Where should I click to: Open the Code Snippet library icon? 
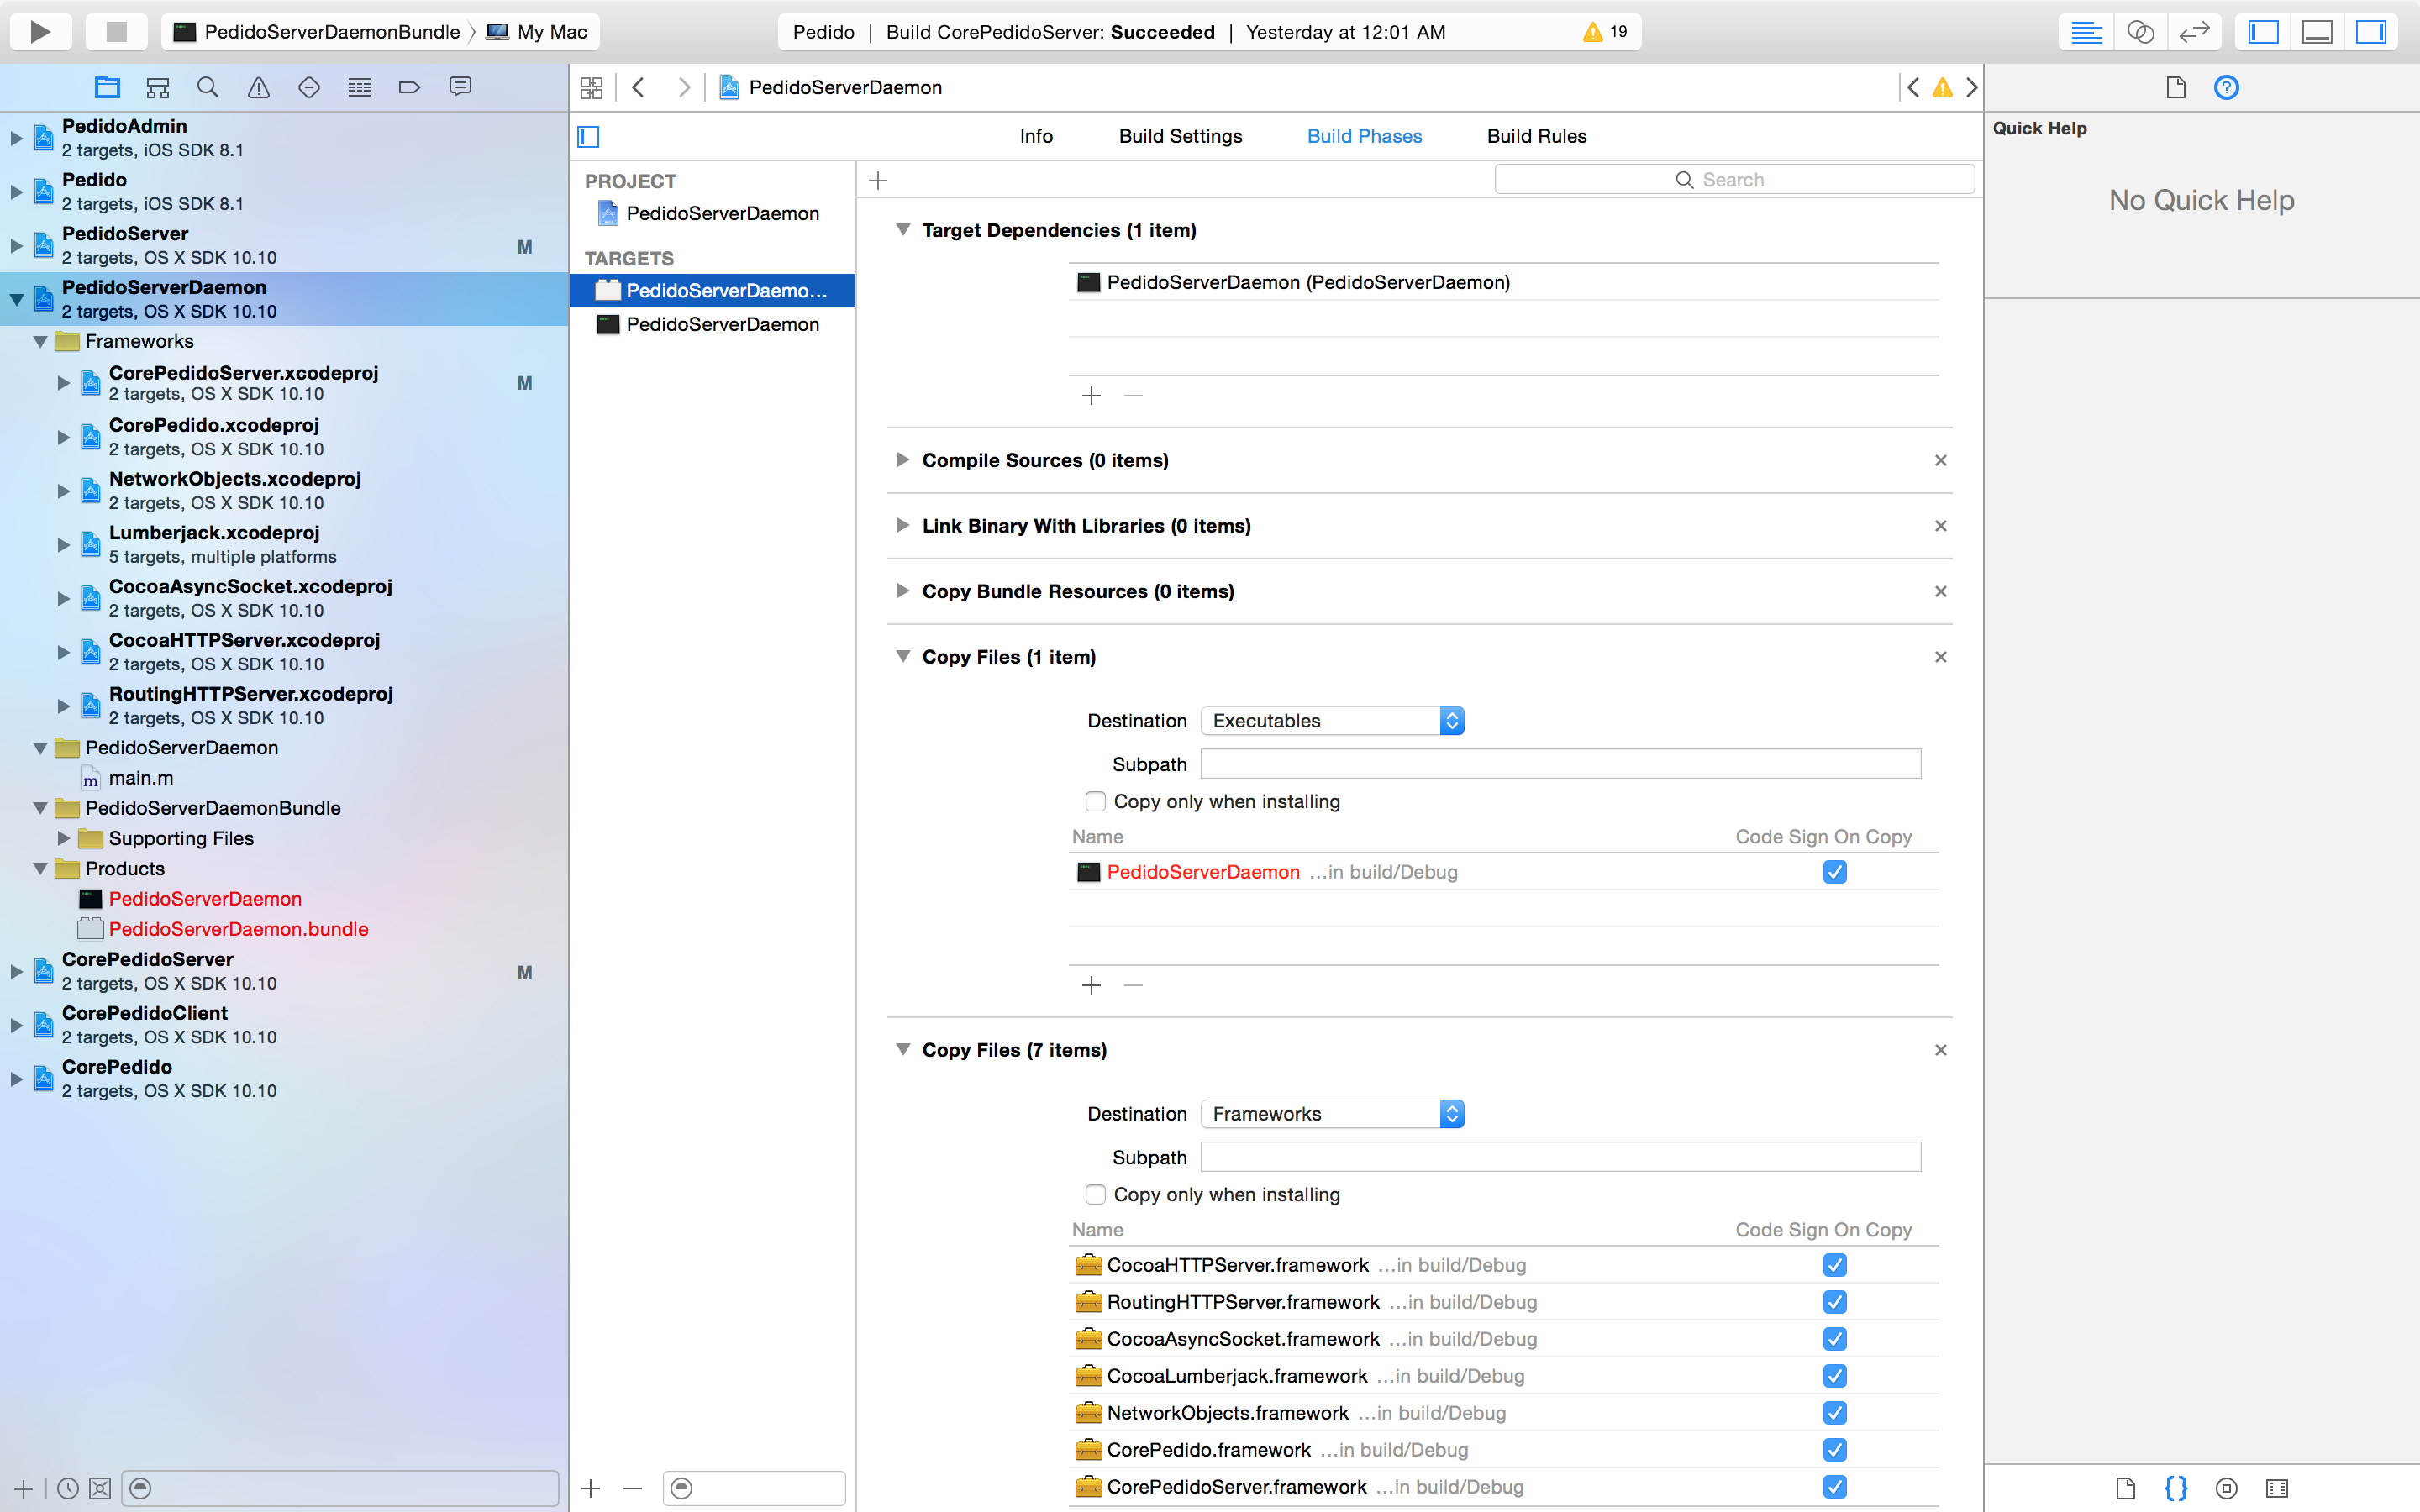pos(2175,1488)
